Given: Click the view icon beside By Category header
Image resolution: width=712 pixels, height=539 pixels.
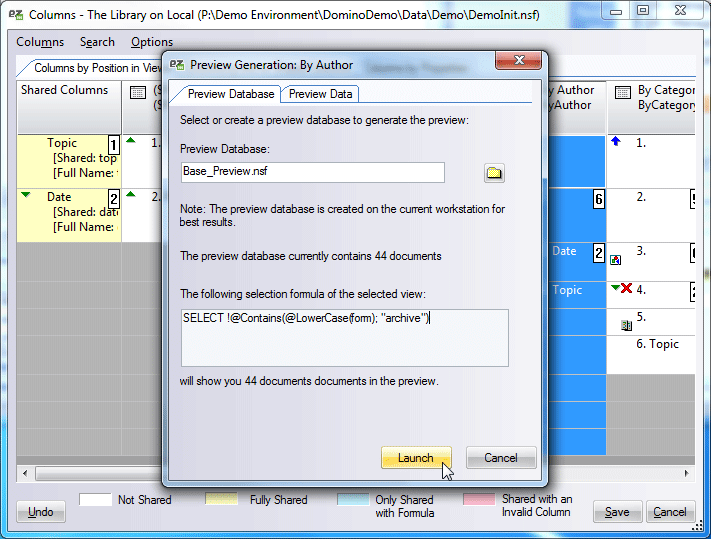Looking at the screenshot, I should pos(623,93).
